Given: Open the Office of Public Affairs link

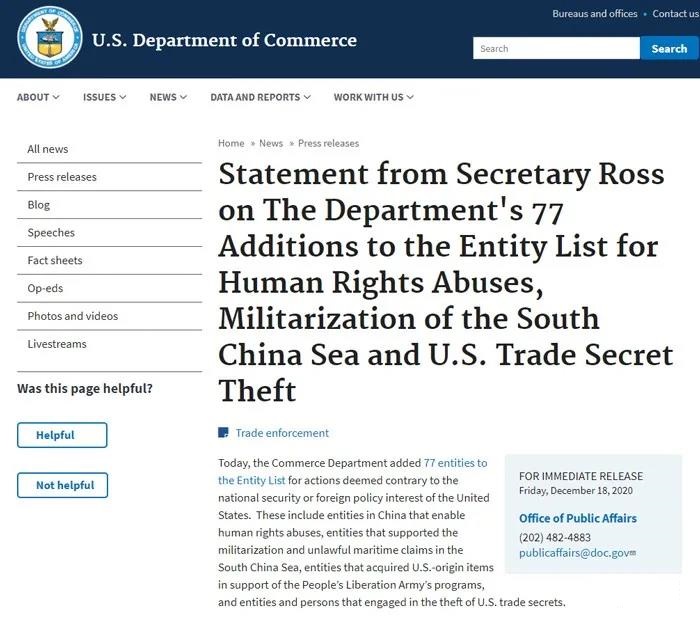Looking at the screenshot, I should 577,518.
